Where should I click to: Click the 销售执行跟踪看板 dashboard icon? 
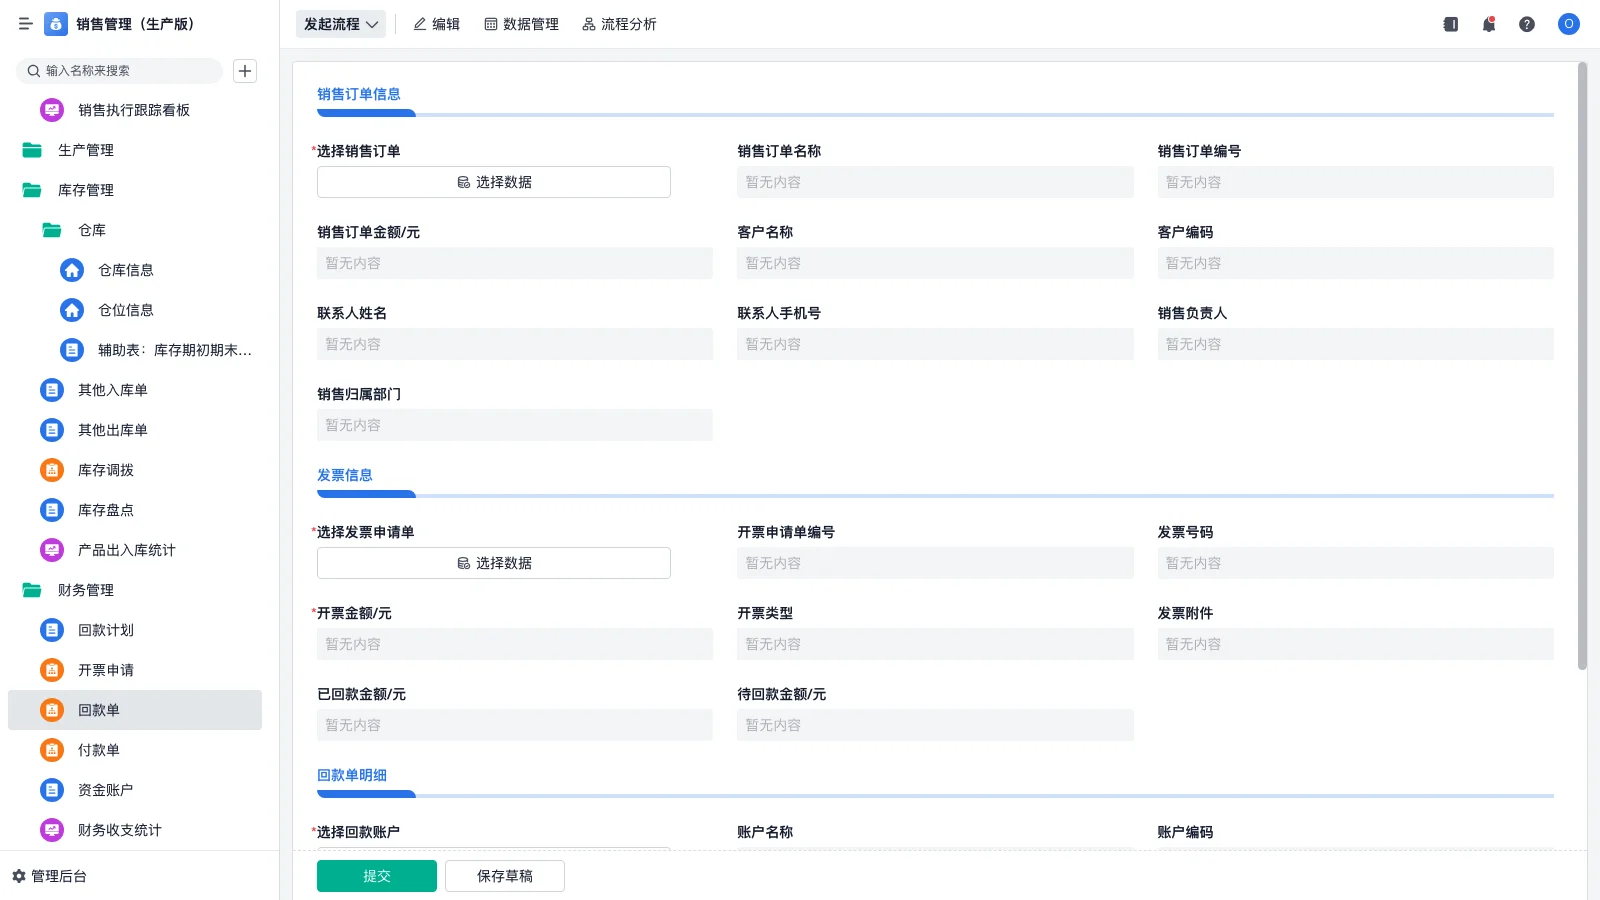point(51,110)
